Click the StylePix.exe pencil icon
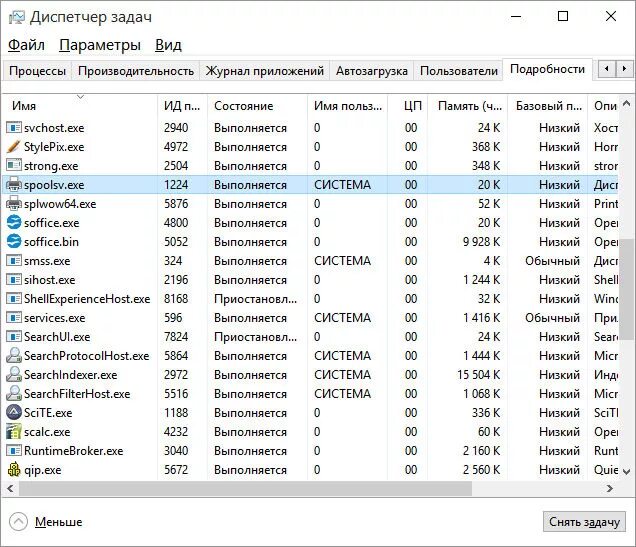This screenshot has width=636, height=547. [x=13, y=147]
